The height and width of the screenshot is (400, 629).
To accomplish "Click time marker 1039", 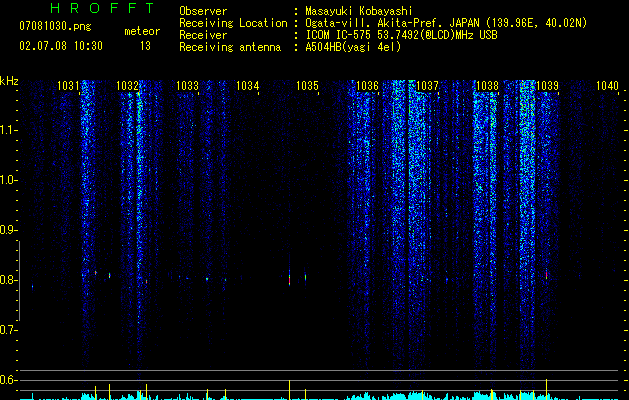I will tap(547, 86).
